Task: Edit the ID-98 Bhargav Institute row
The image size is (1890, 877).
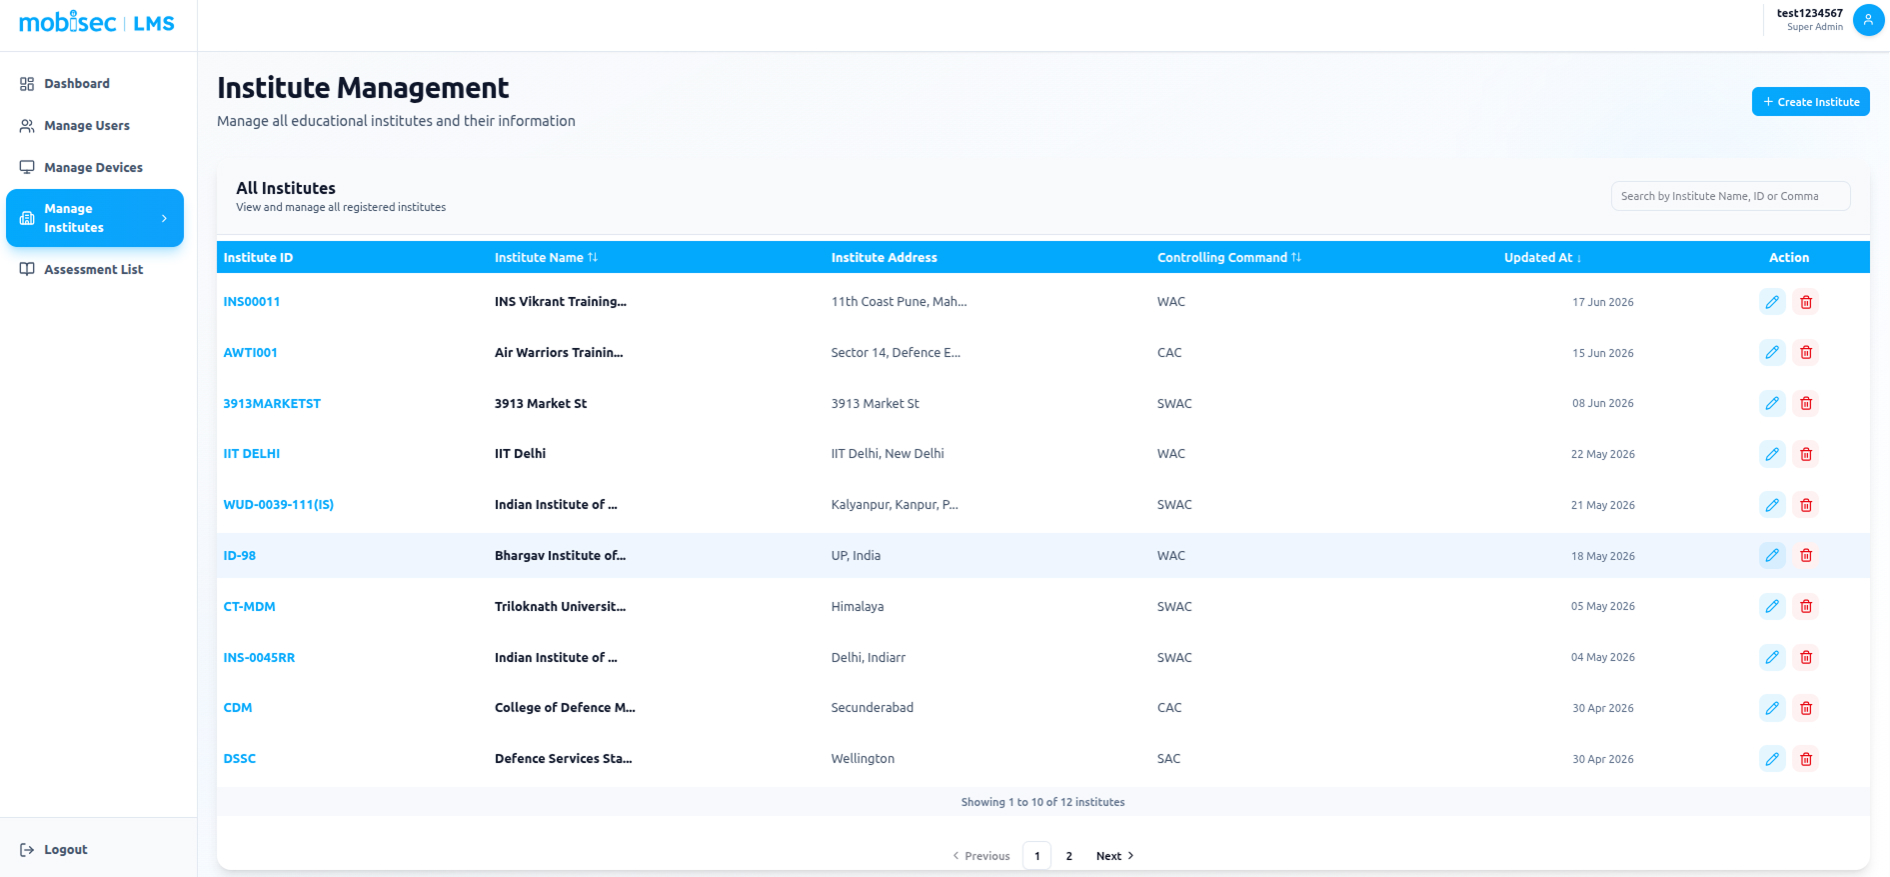Action: tap(1772, 555)
